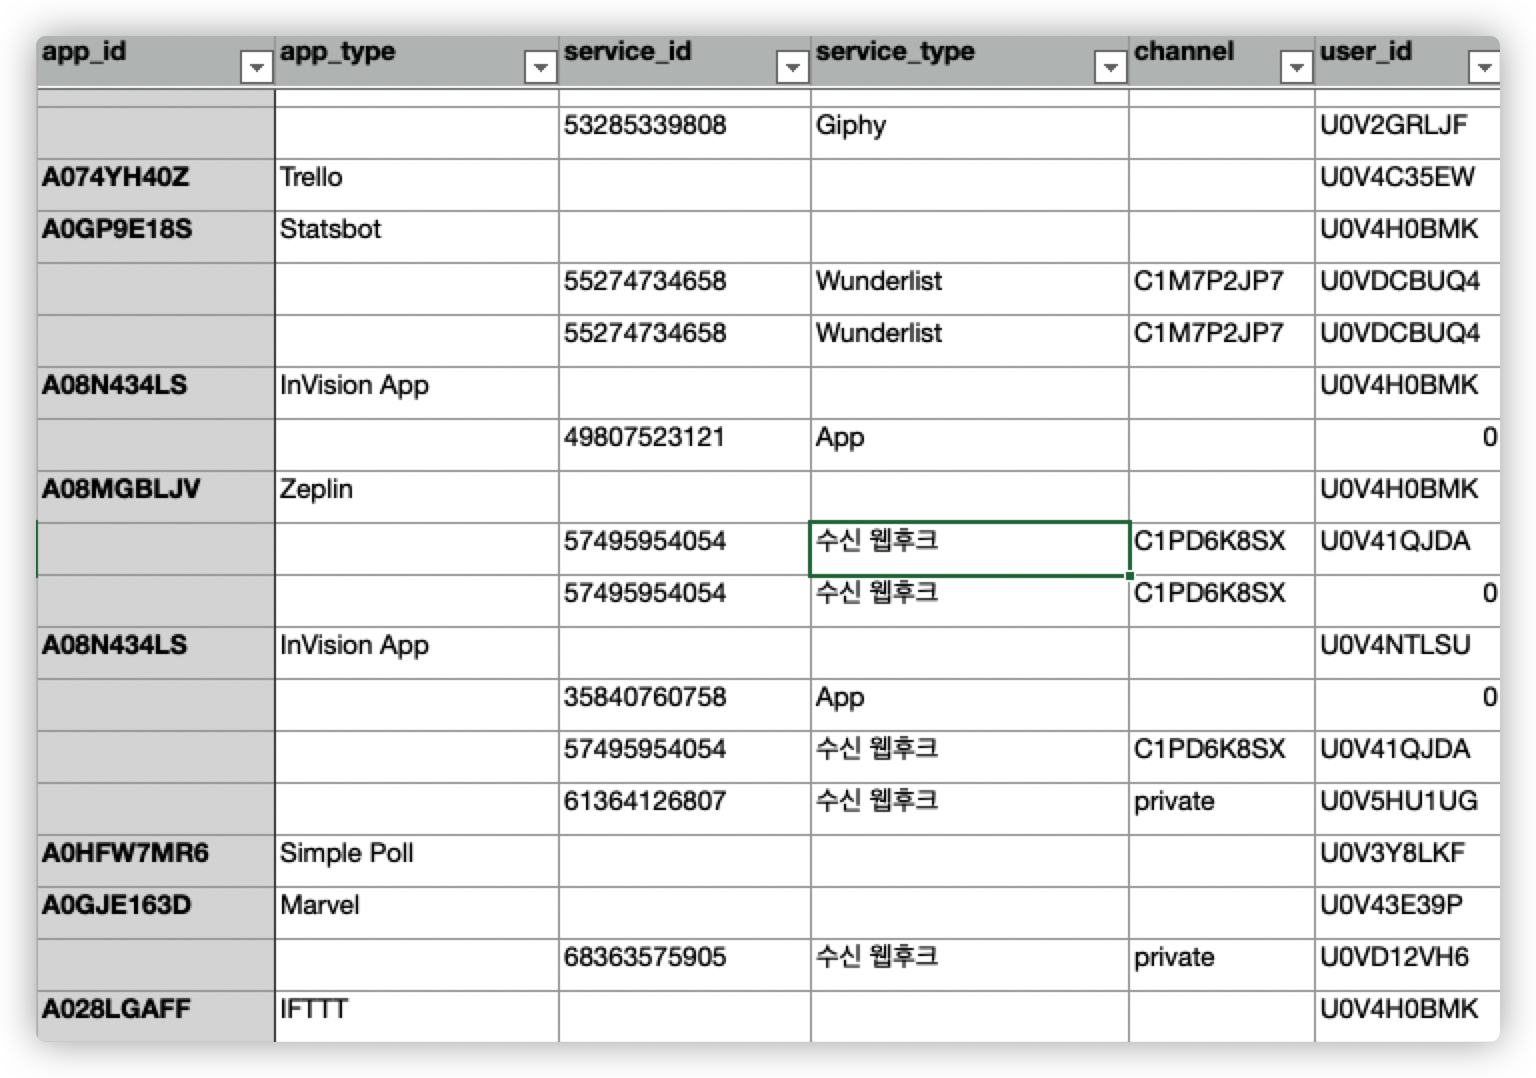Open the app_id column filter dropdown
1536x1078 pixels.
point(256,67)
